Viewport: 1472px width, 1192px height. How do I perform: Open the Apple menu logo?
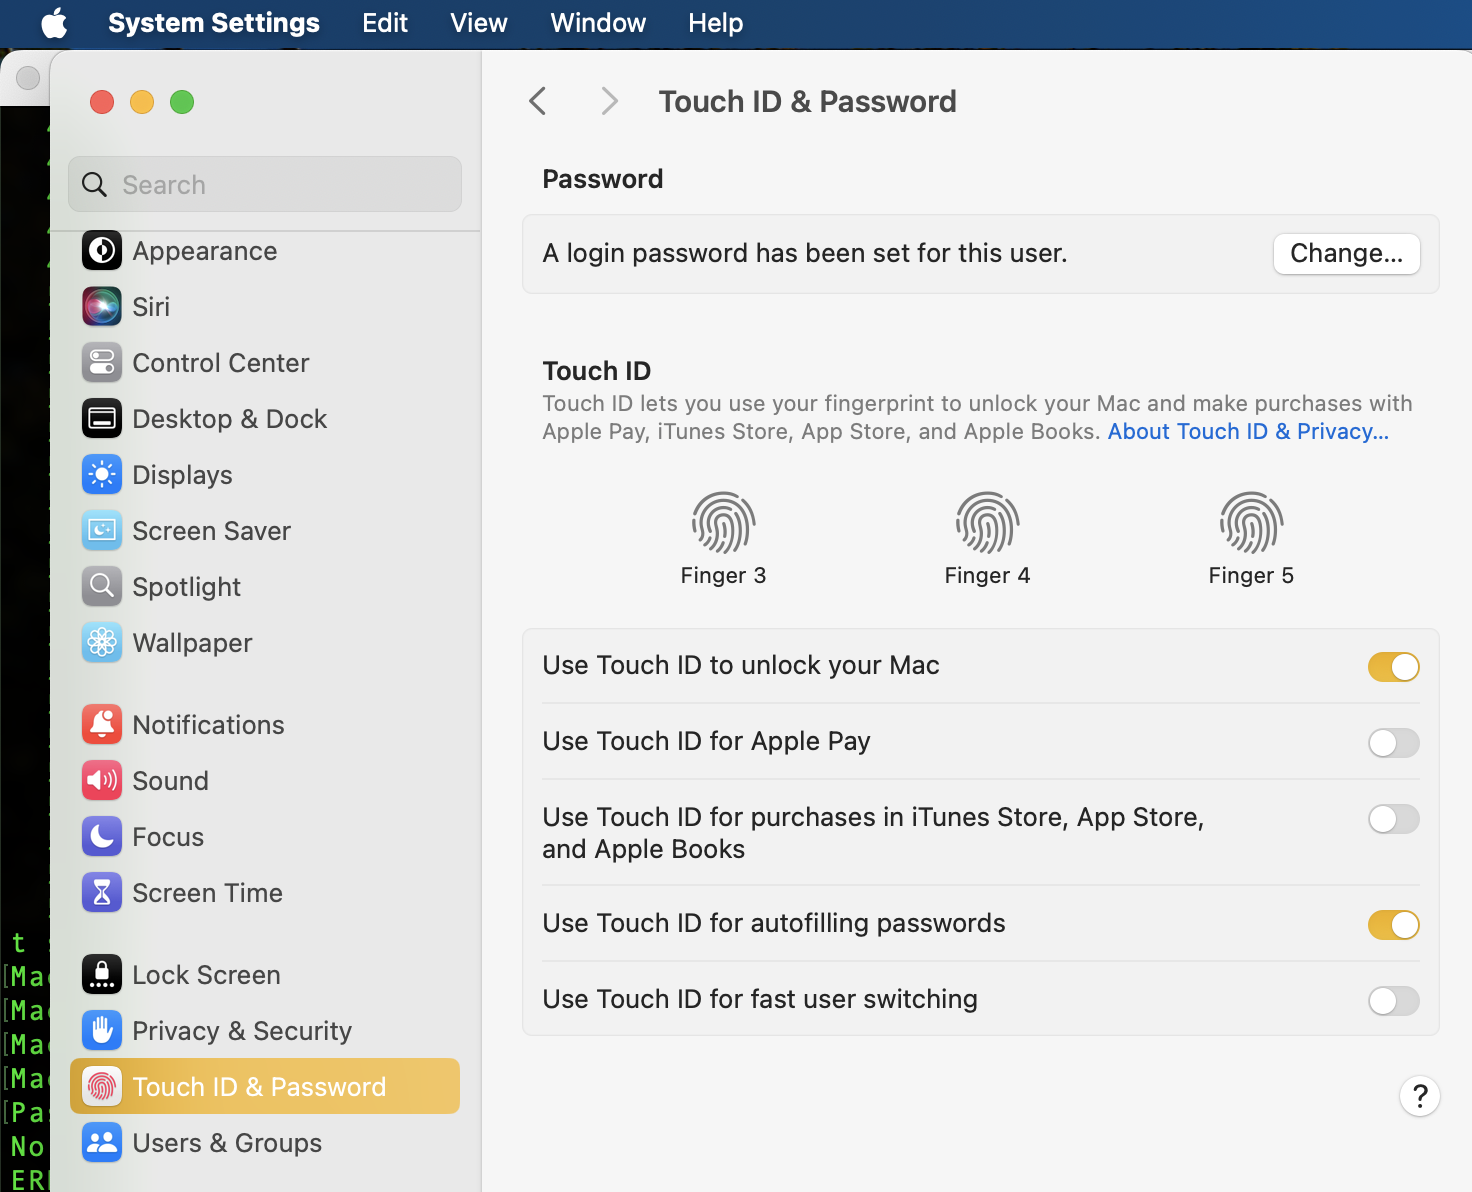[x=54, y=23]
